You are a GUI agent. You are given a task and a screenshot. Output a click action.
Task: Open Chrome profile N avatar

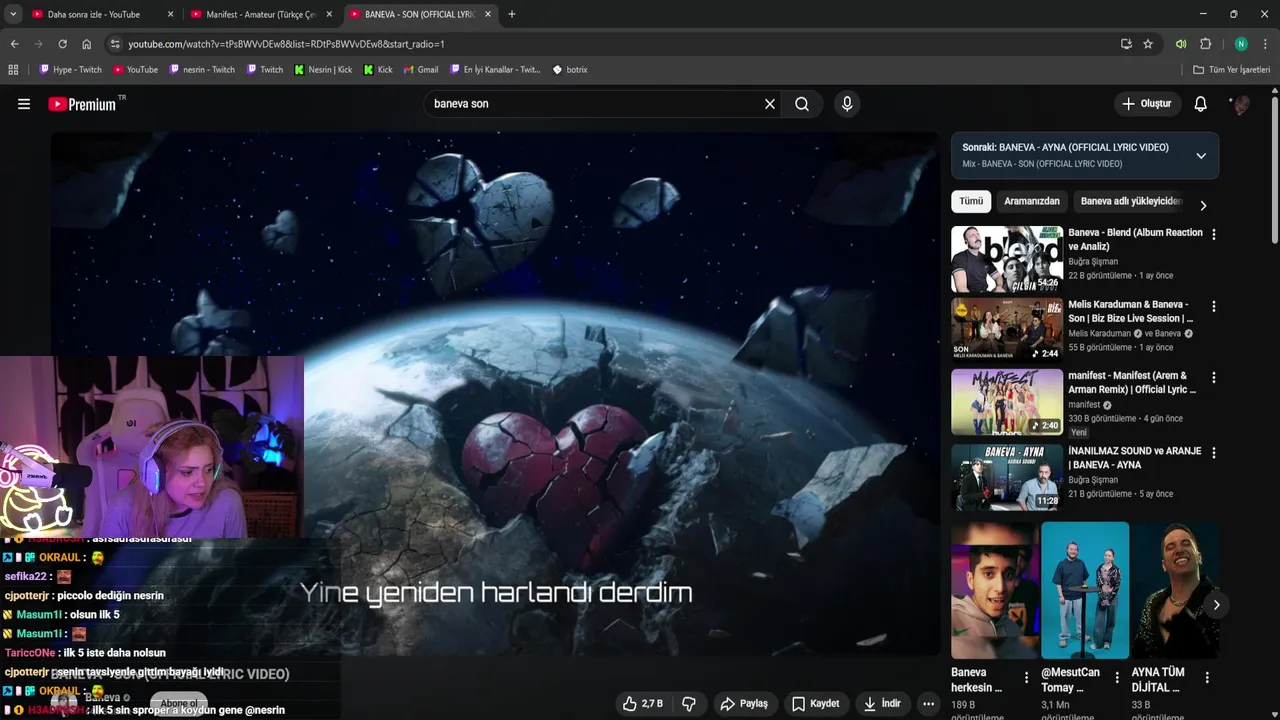[x=1241, y=44]
